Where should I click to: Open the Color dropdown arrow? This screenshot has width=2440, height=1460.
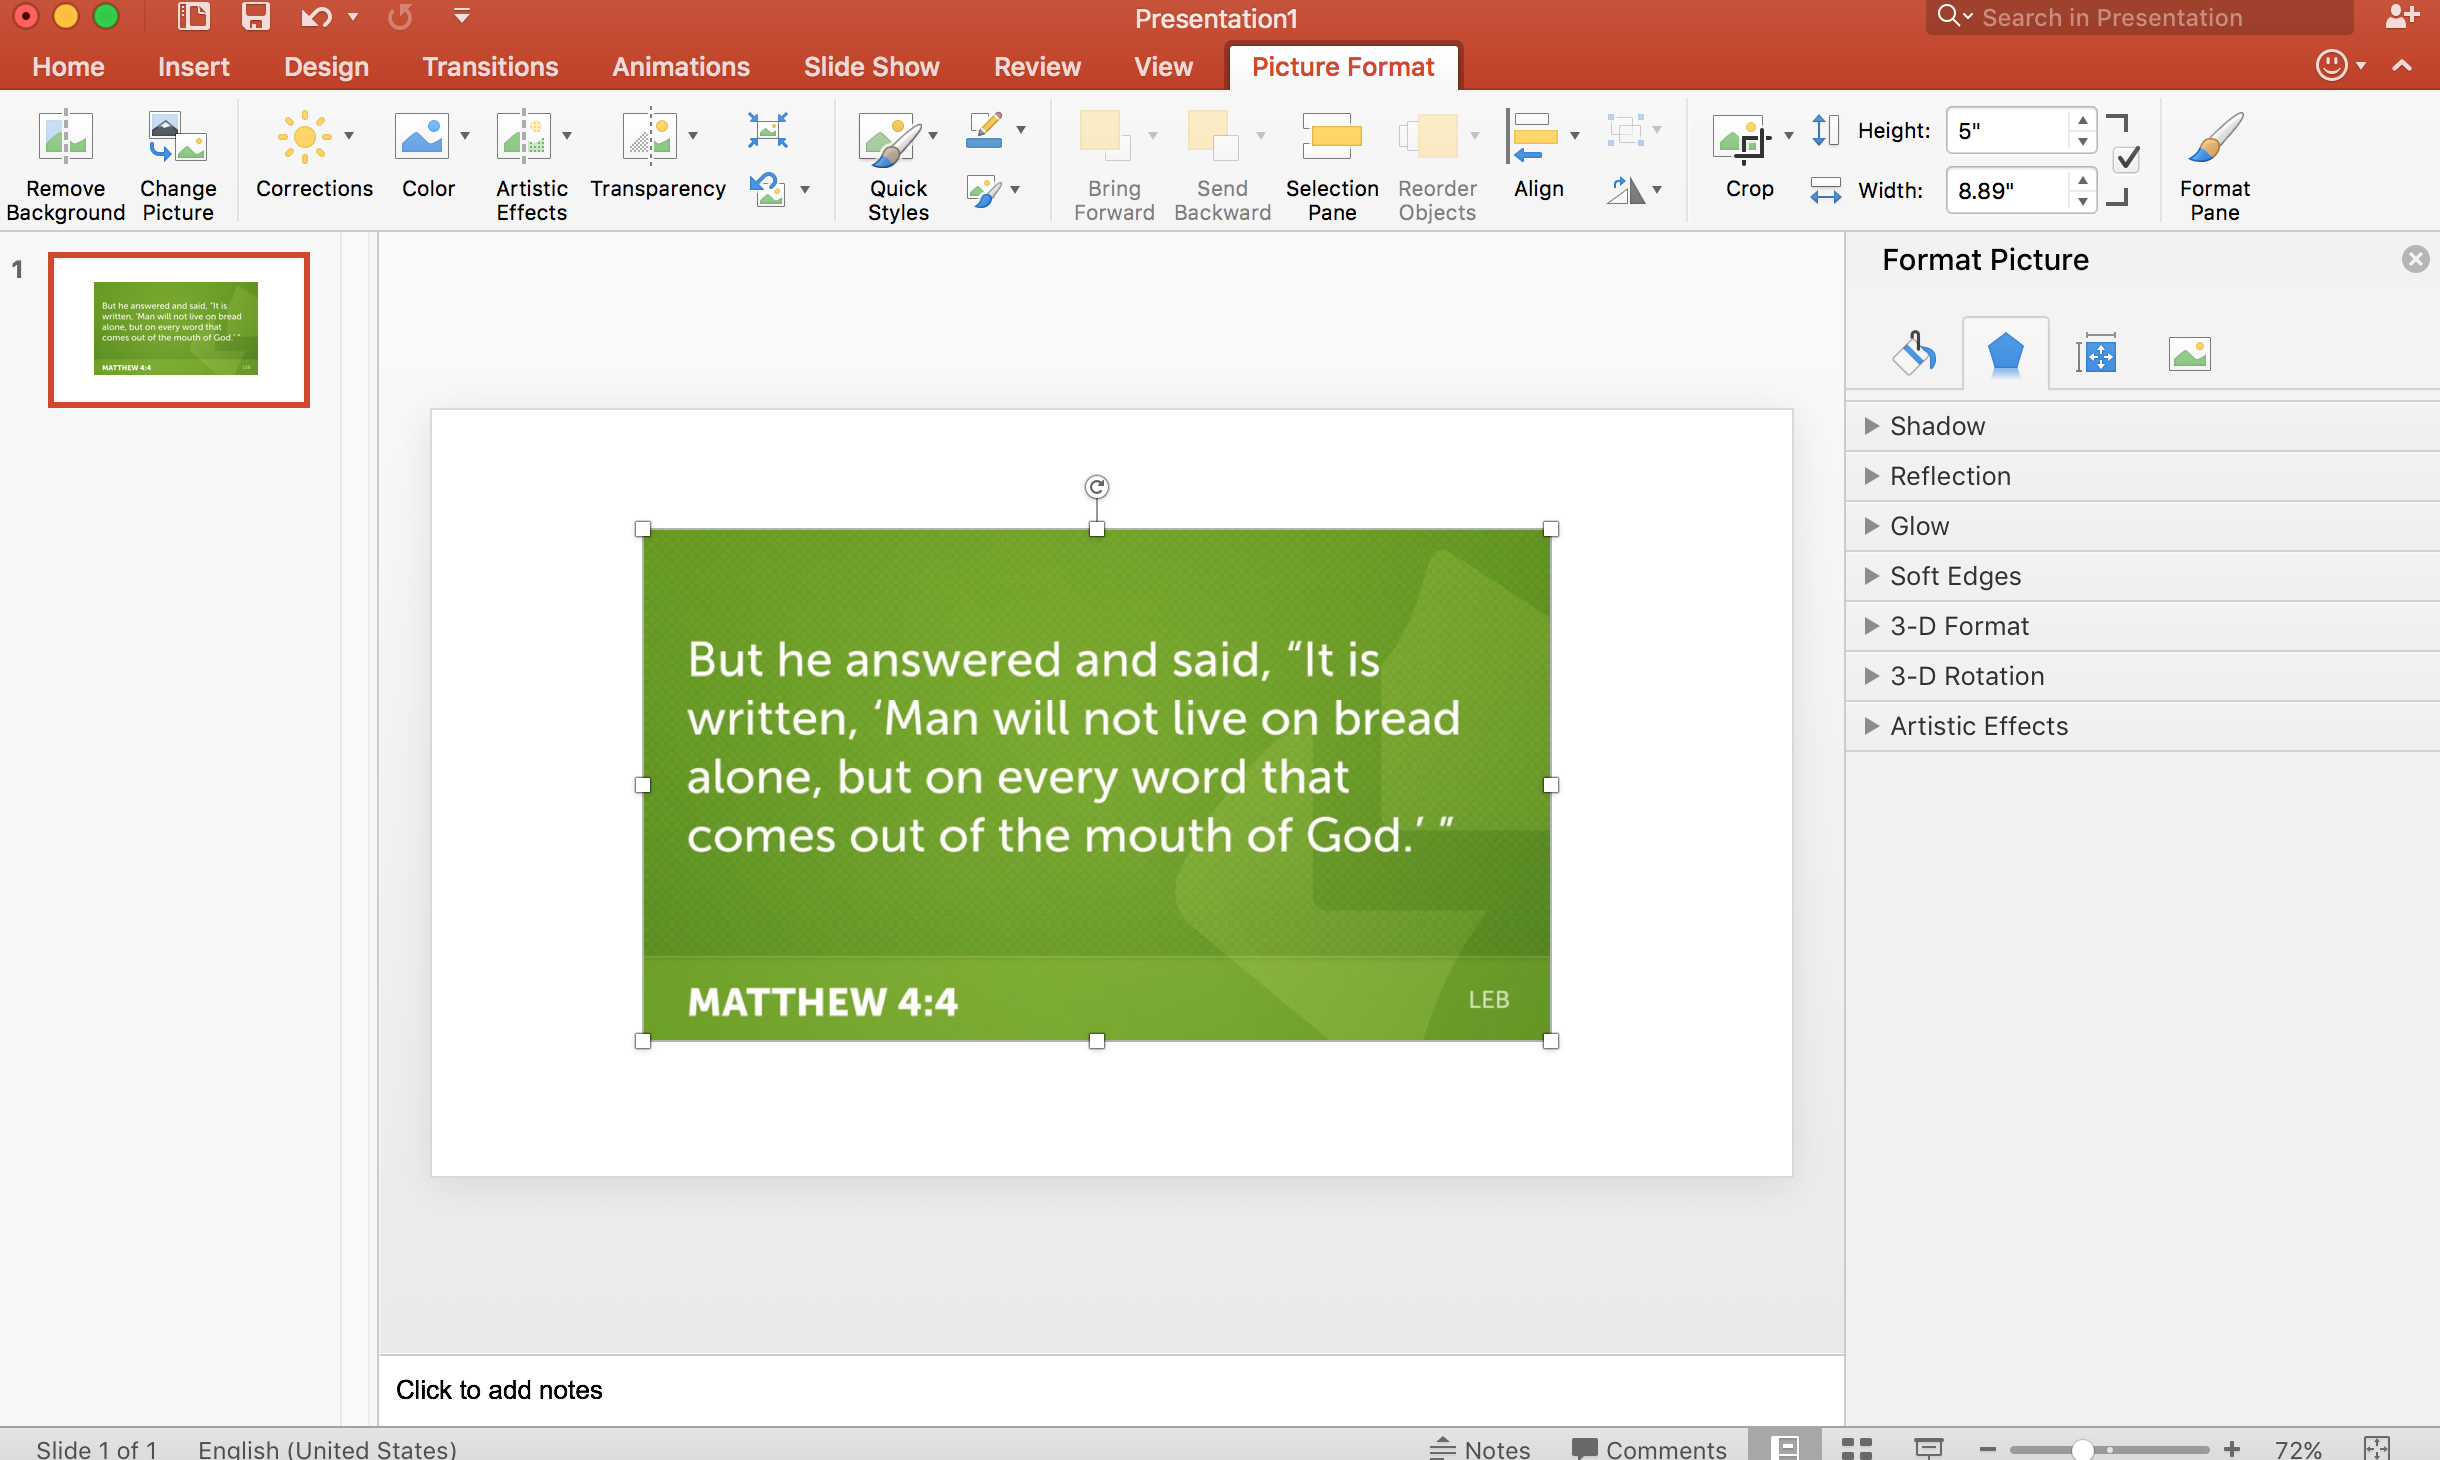[465, 137]
